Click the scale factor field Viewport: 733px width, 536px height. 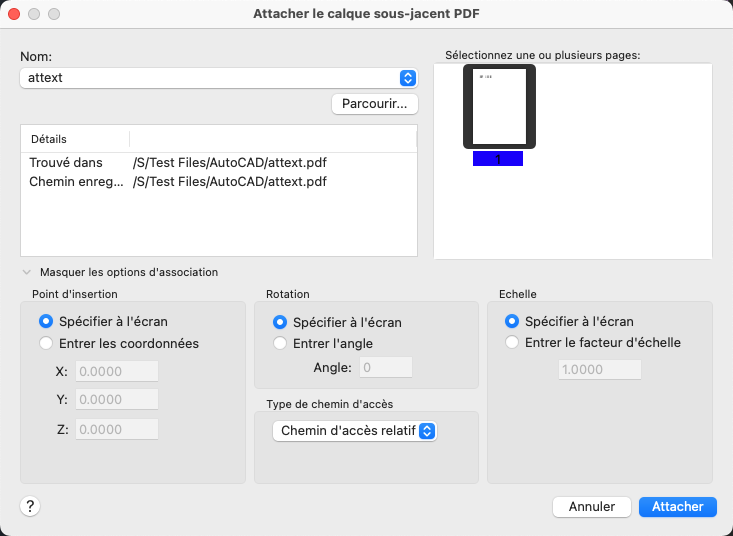pos(599,369)
